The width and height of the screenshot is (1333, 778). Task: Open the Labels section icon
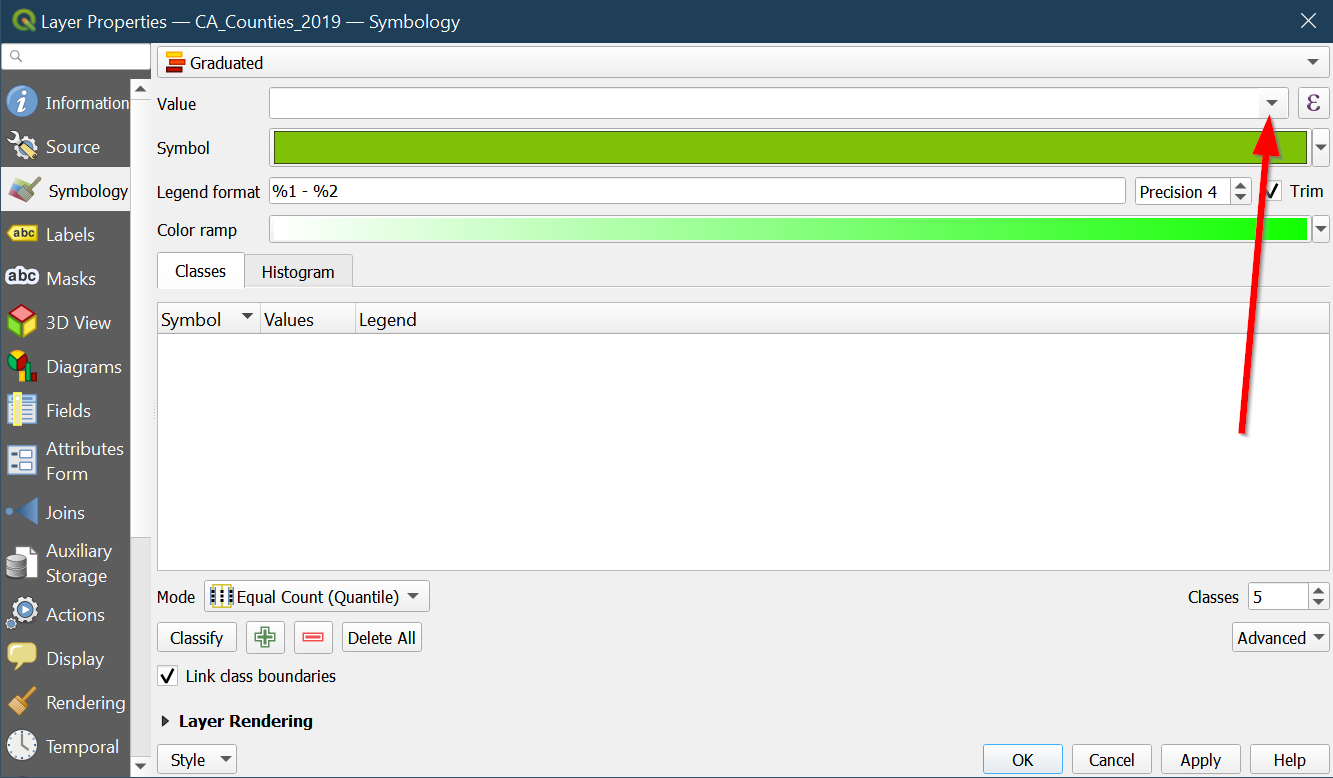(22, 234)
